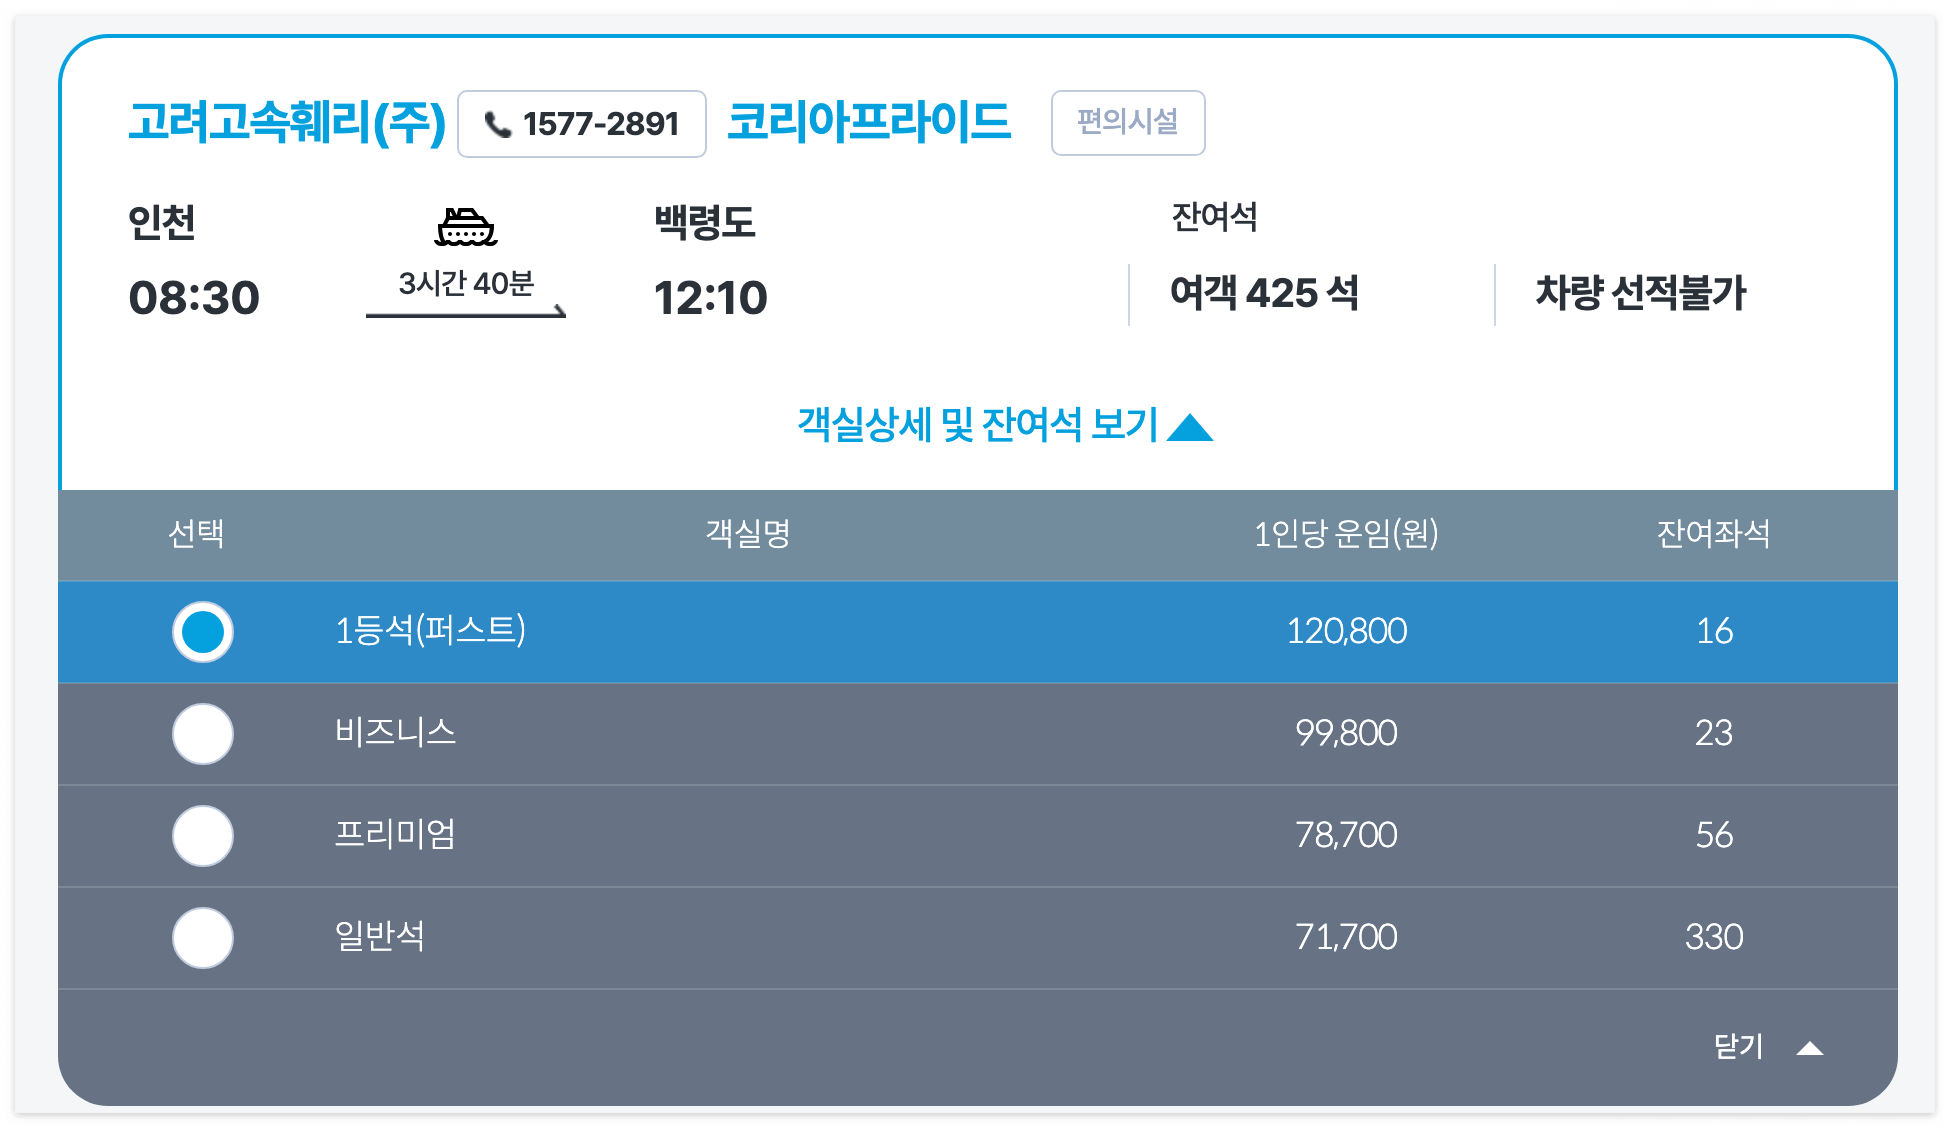Click the 120,800 fare in first-class row
The width and height of the screenshot is (1950, 1128).
[x=1346, y=632]
